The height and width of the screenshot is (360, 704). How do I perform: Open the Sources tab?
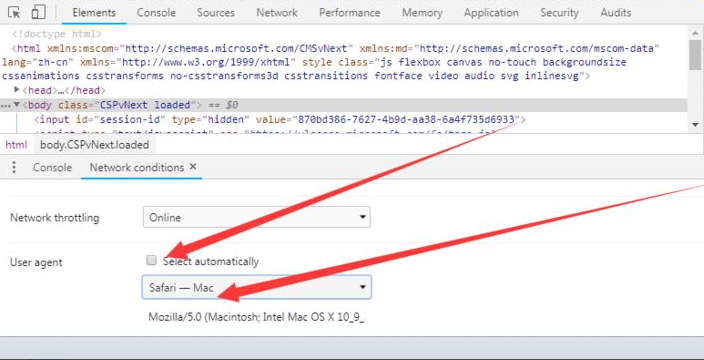(x=216, y=13)
